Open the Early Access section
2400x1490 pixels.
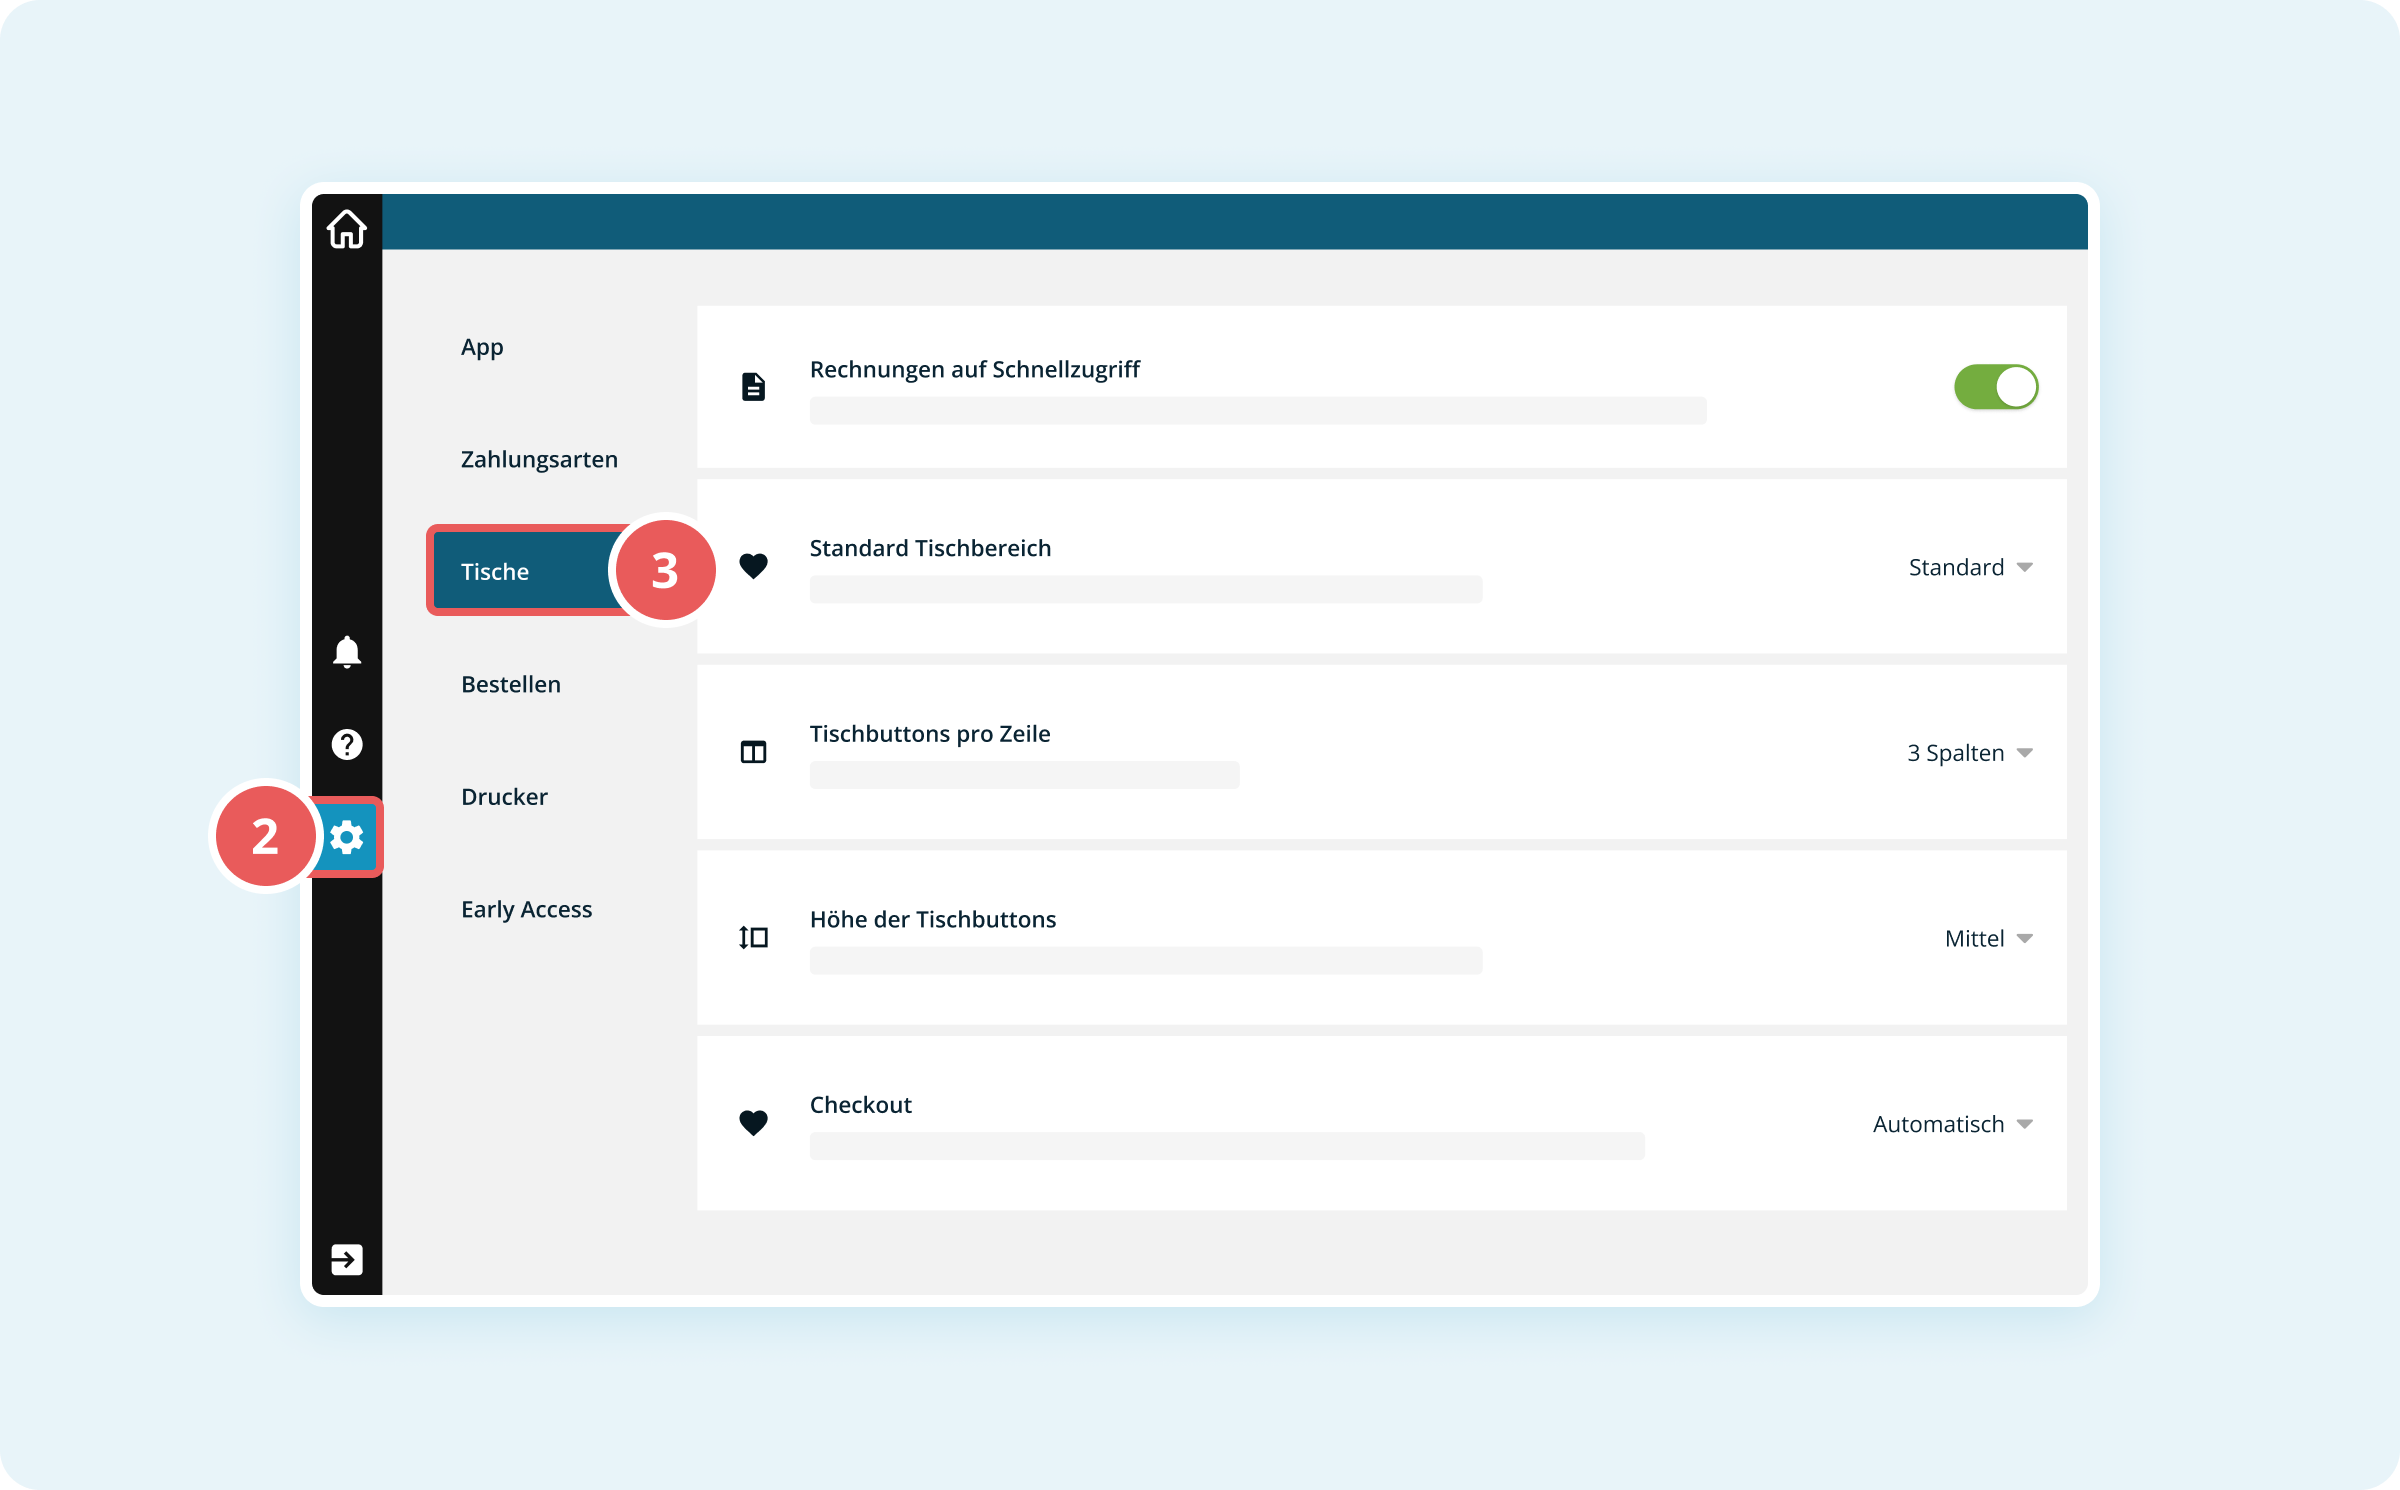tap(526, 909)
